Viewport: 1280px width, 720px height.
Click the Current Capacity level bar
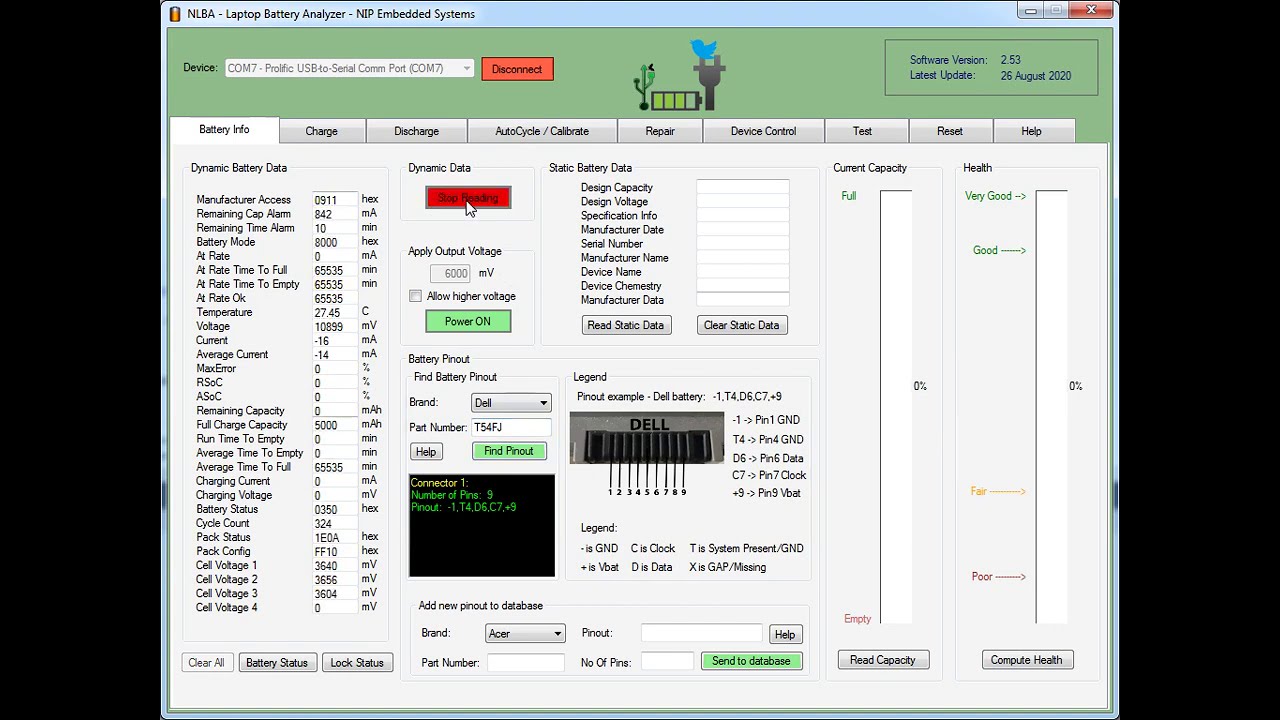896,407
